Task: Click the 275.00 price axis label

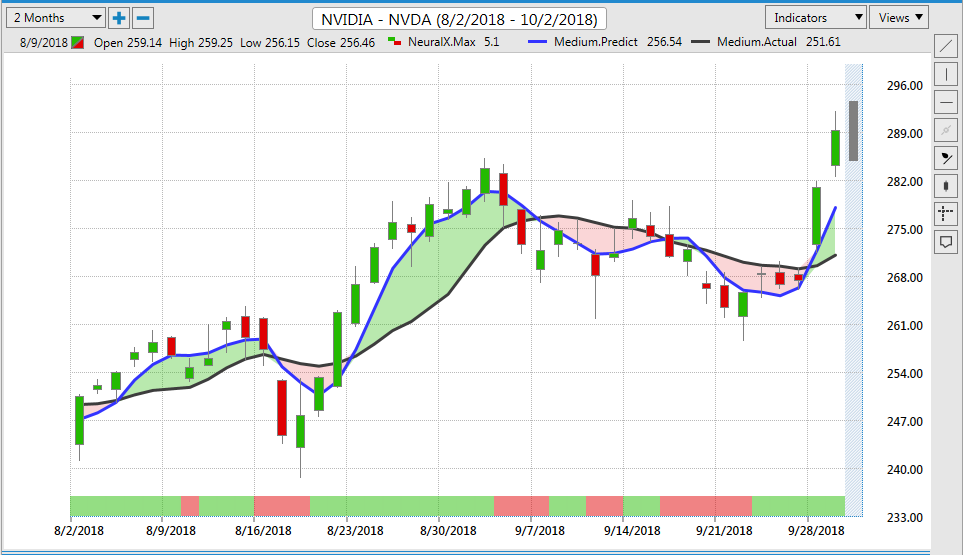Action: [x=905, y=230]
